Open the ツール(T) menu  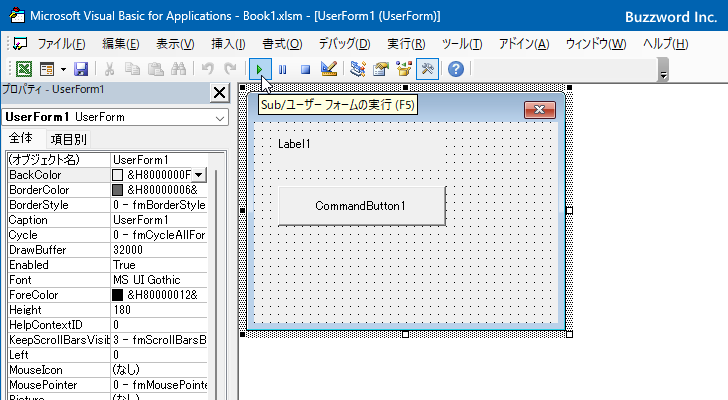tap(462, 44)
